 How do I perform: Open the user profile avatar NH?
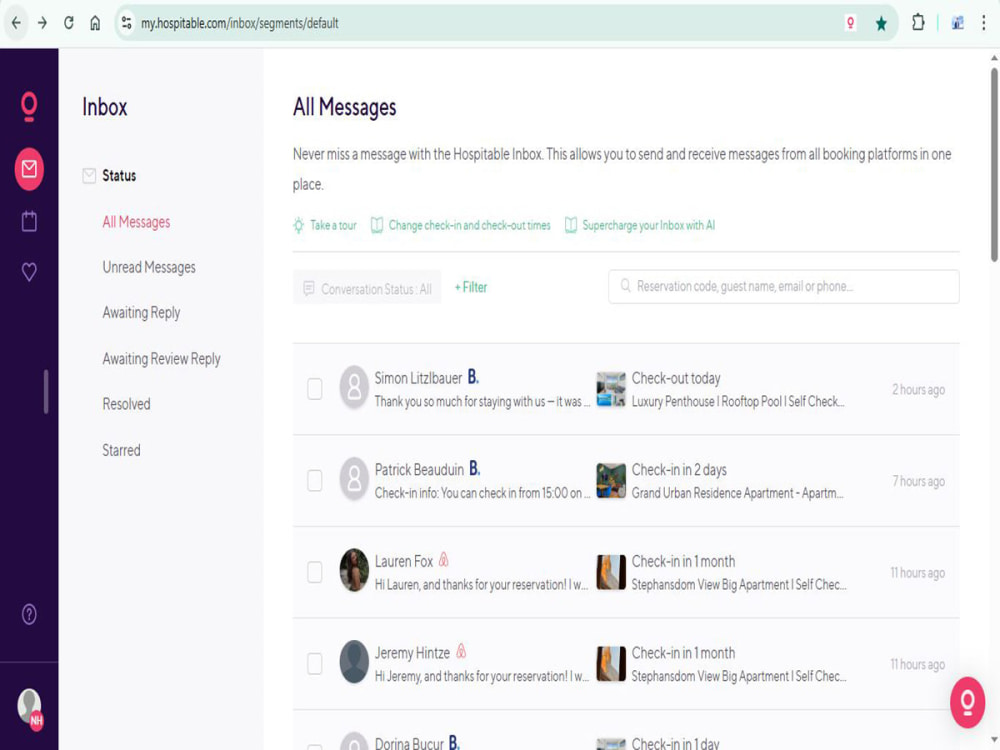click(x=29, y=708)
